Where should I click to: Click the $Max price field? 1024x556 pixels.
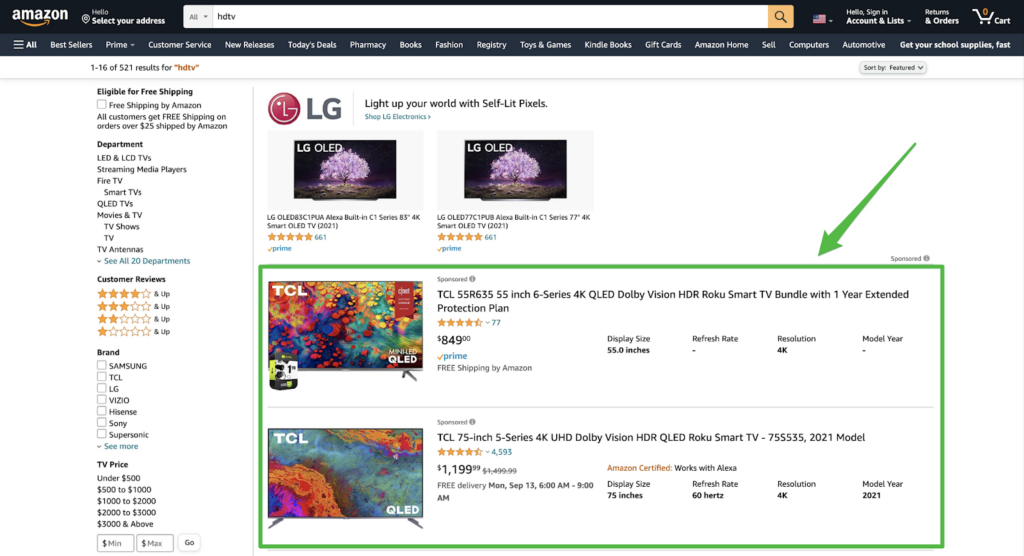[x=155, y=543]
